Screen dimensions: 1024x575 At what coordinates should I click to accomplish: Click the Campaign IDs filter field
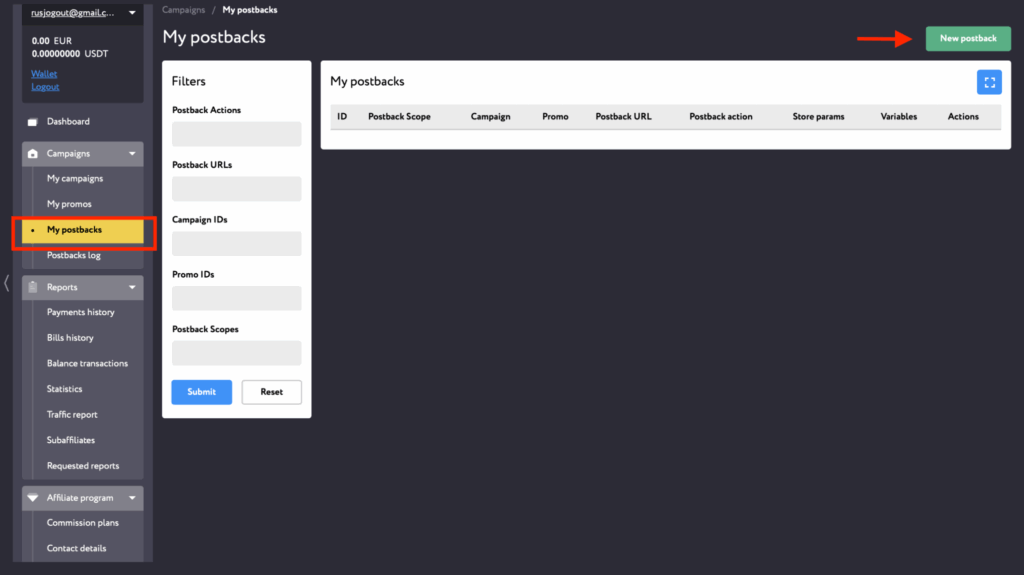[x=236, y=244]
